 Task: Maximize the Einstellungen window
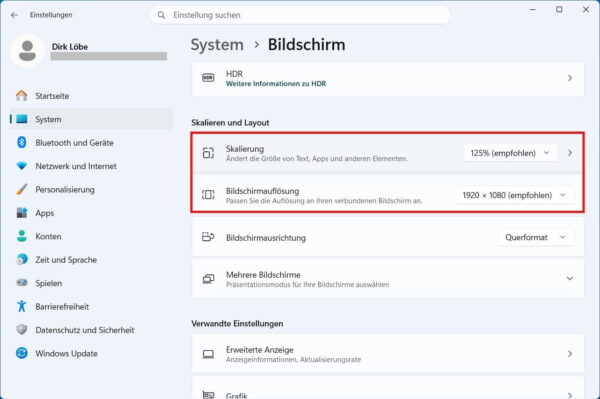click(559, 10)
